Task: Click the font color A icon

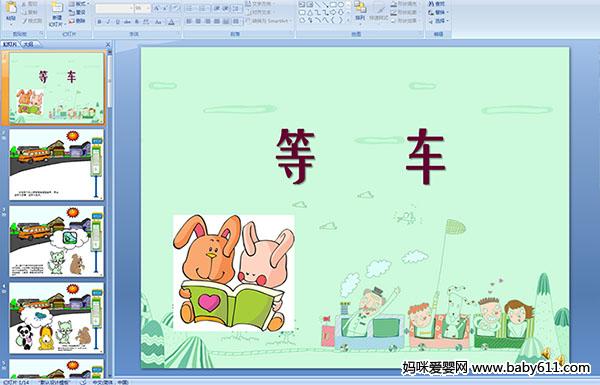Action: tap(171, 22)
